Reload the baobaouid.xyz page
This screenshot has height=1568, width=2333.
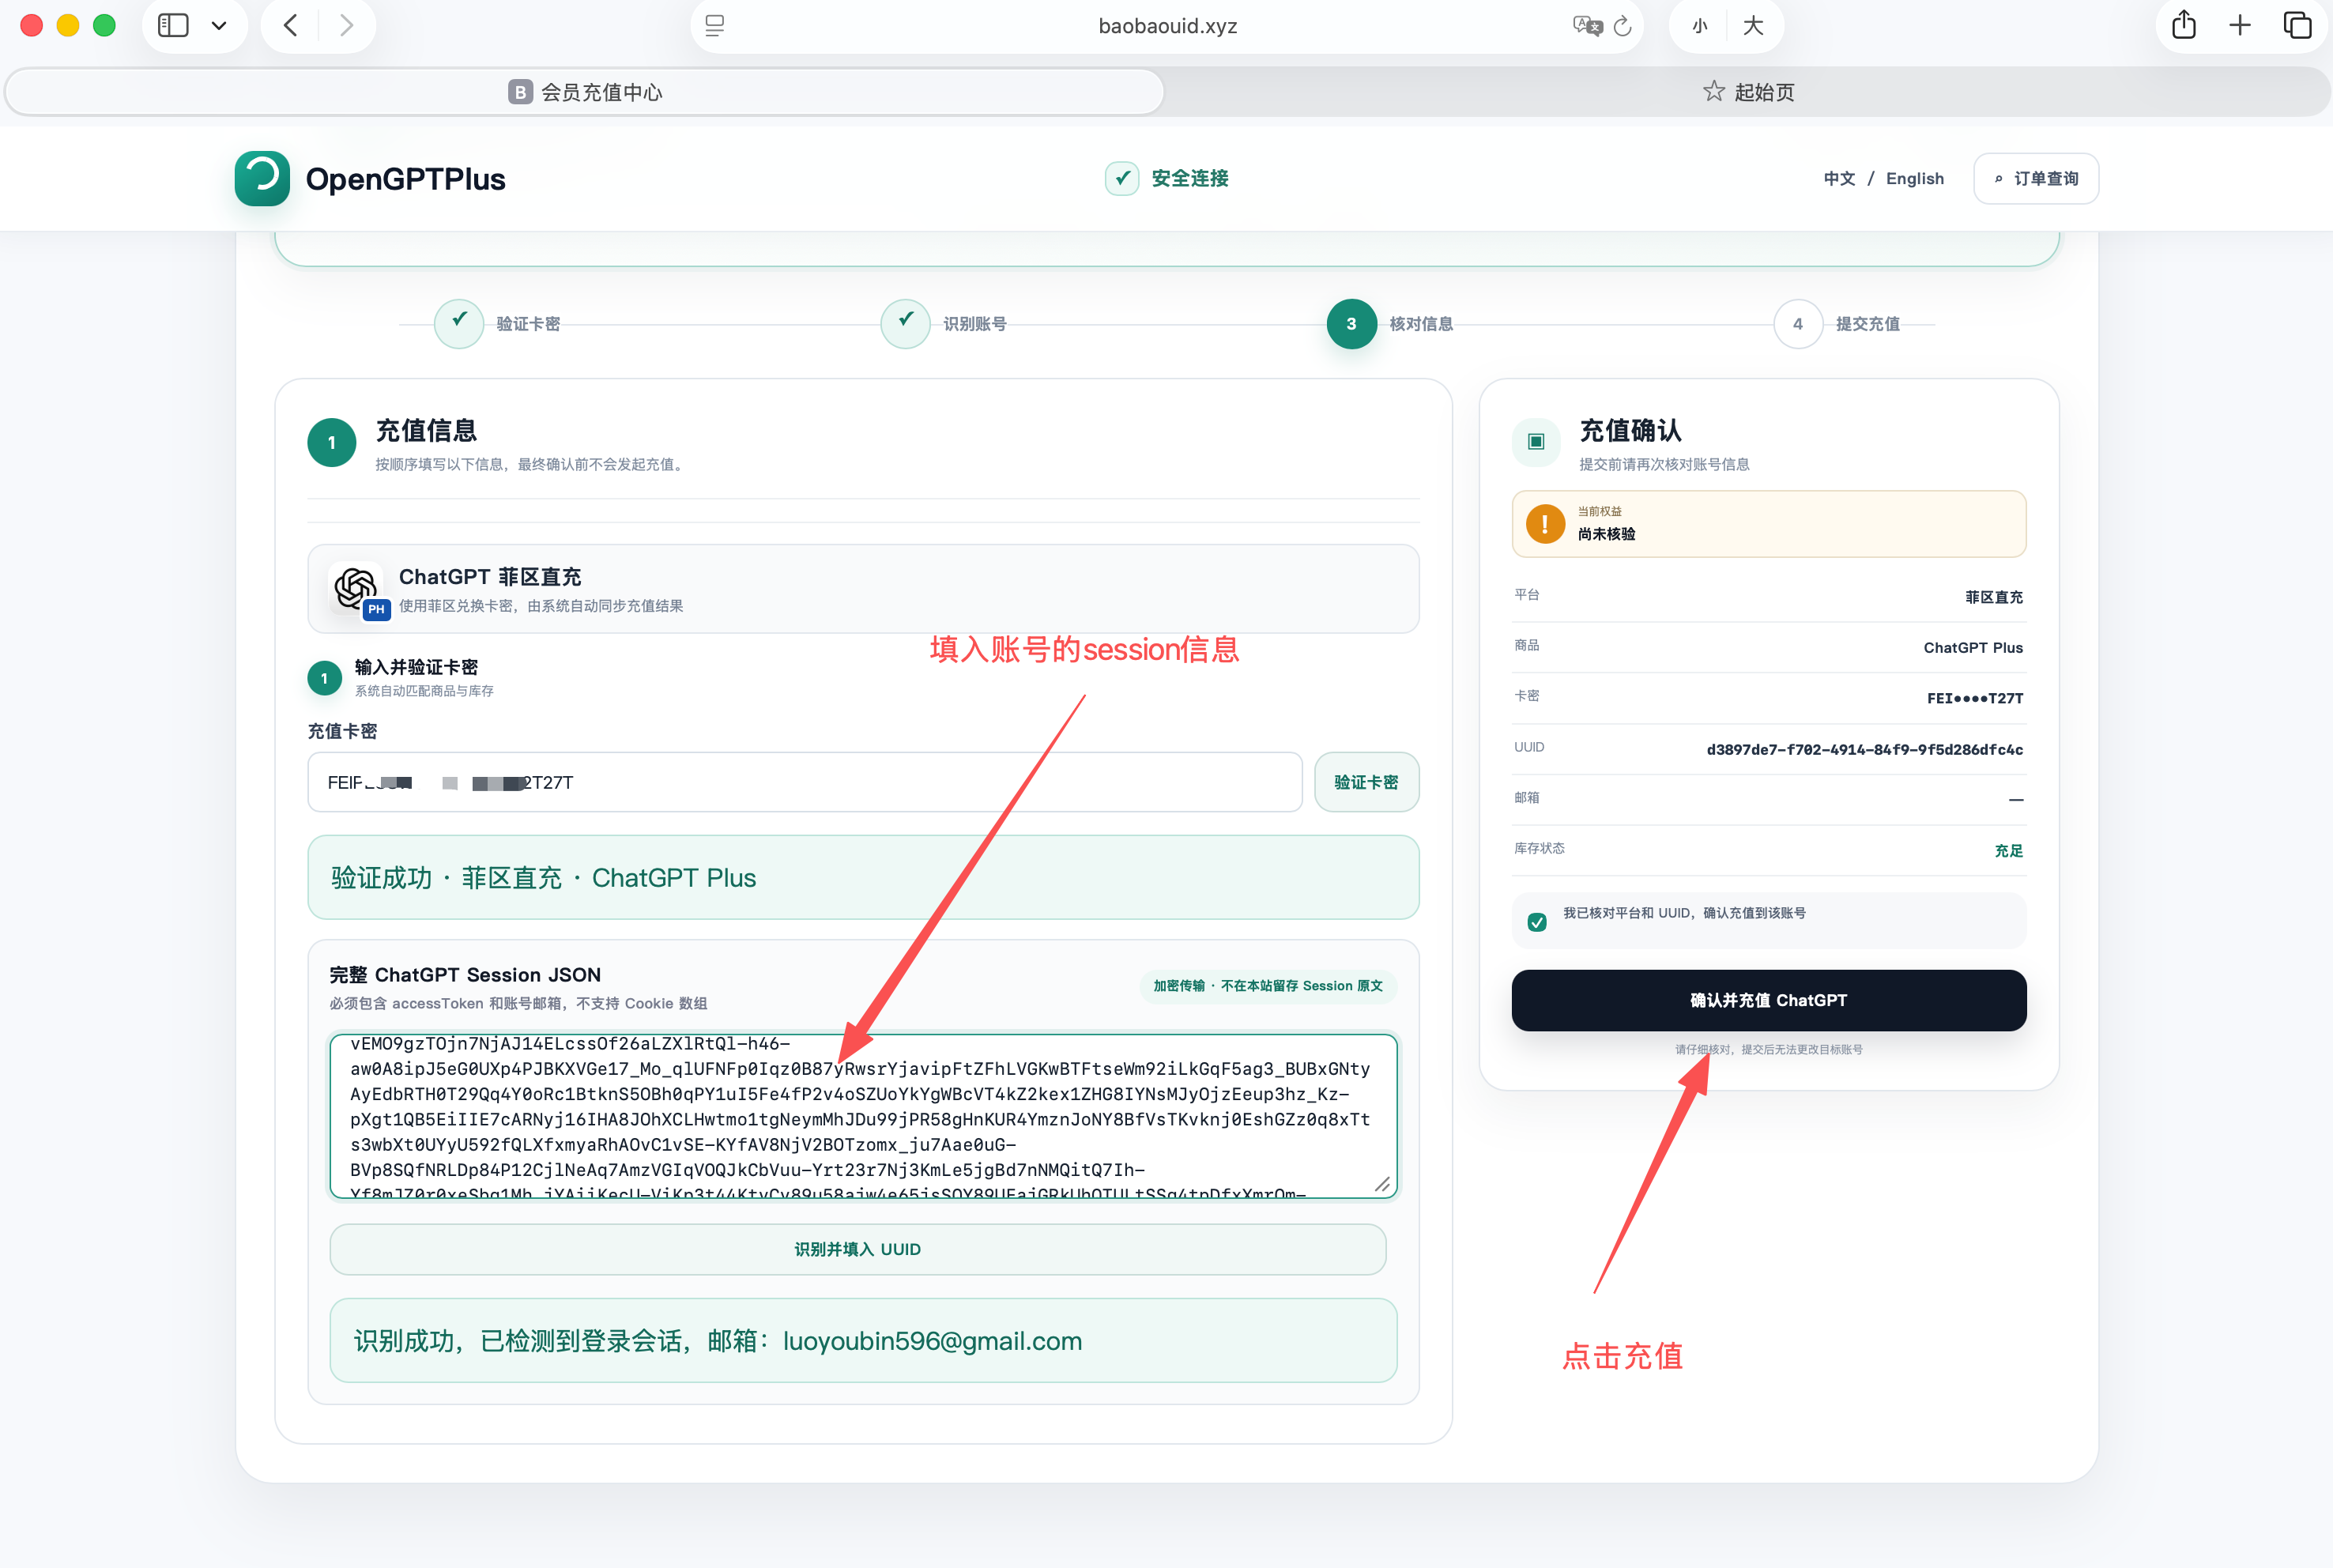[x=1622, y=26]
